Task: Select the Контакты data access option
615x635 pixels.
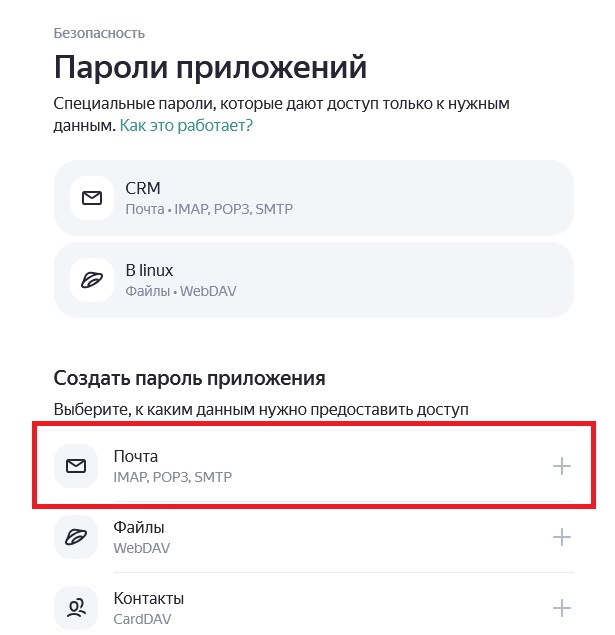Action: click(314, 608)
